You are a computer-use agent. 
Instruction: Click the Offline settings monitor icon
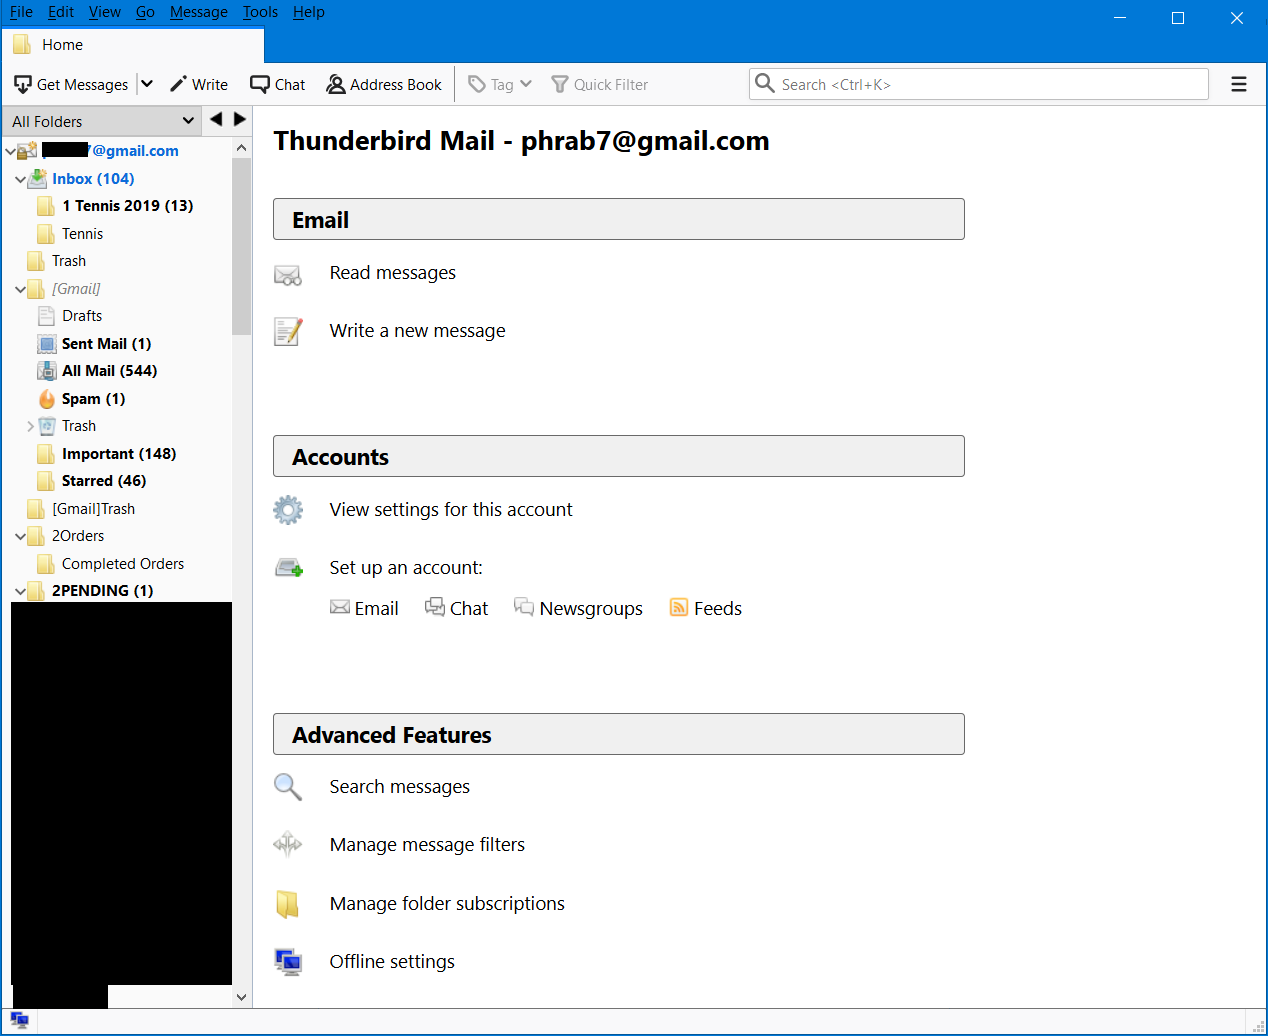(288, 962)
